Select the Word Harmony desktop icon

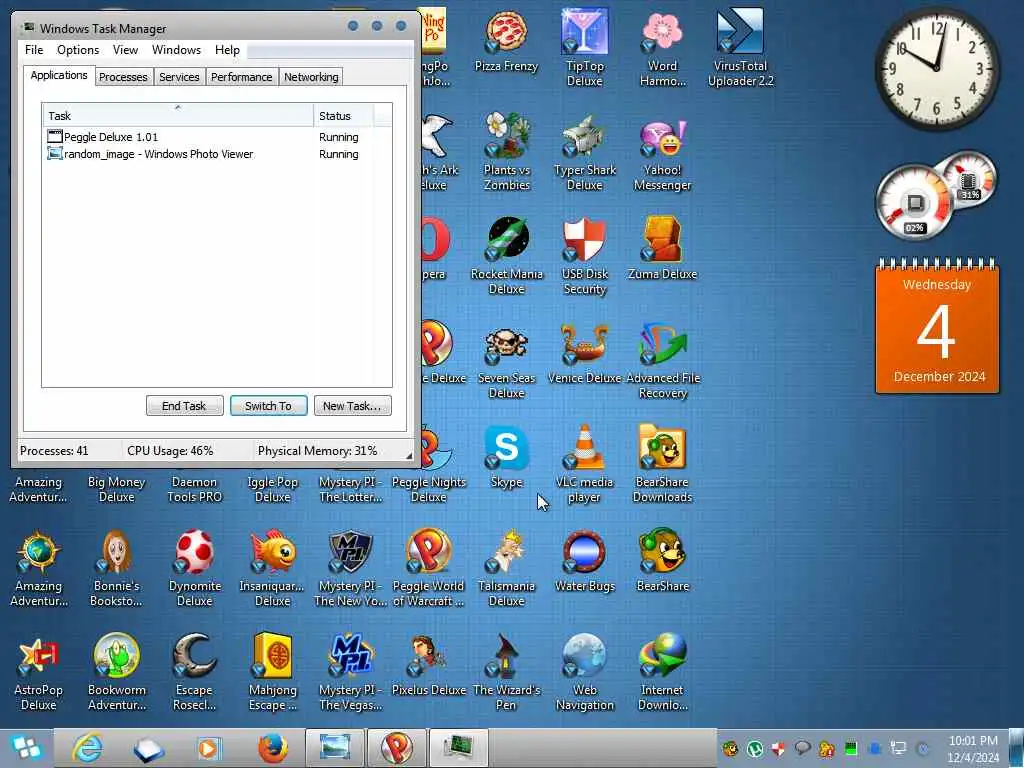[662, 47]
